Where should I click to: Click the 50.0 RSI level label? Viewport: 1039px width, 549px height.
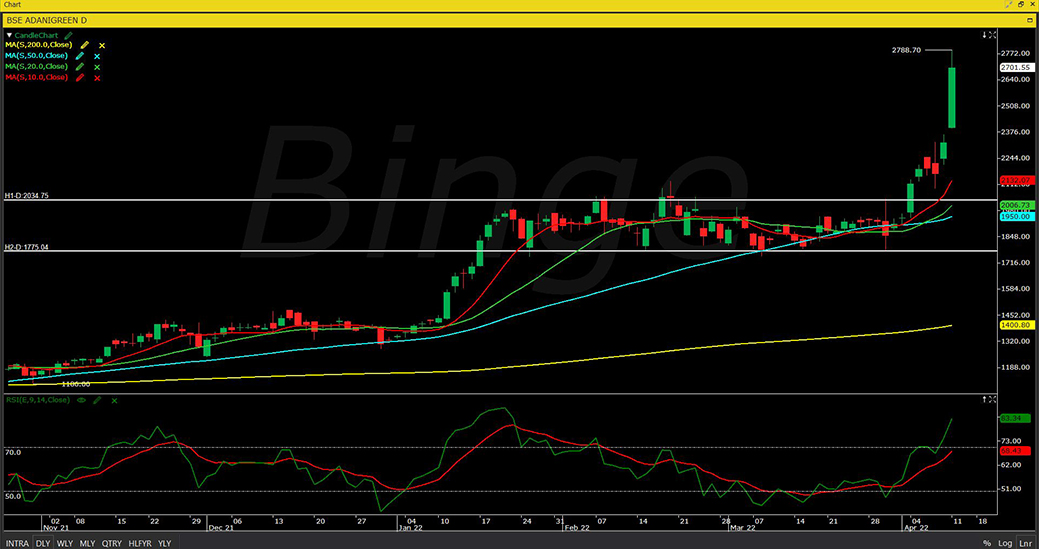pos(13,496)
